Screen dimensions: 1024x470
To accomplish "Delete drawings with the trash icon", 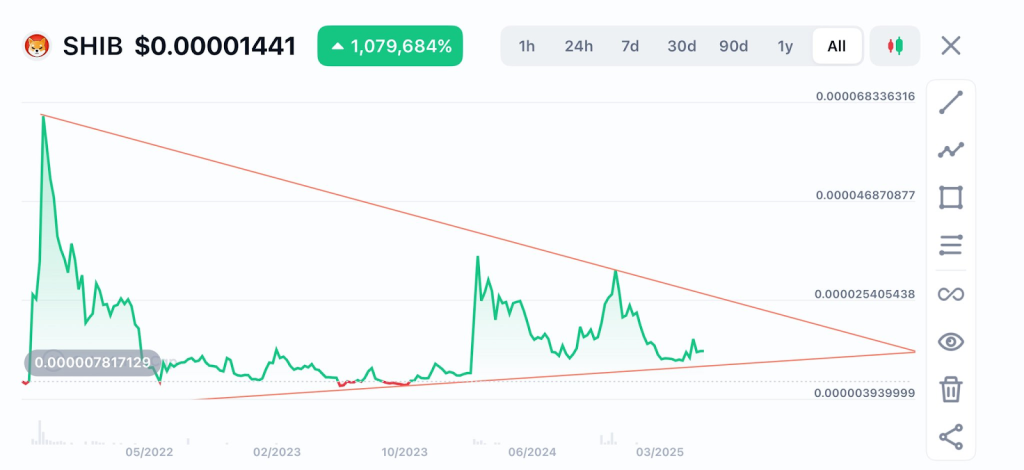I will 951,389.
